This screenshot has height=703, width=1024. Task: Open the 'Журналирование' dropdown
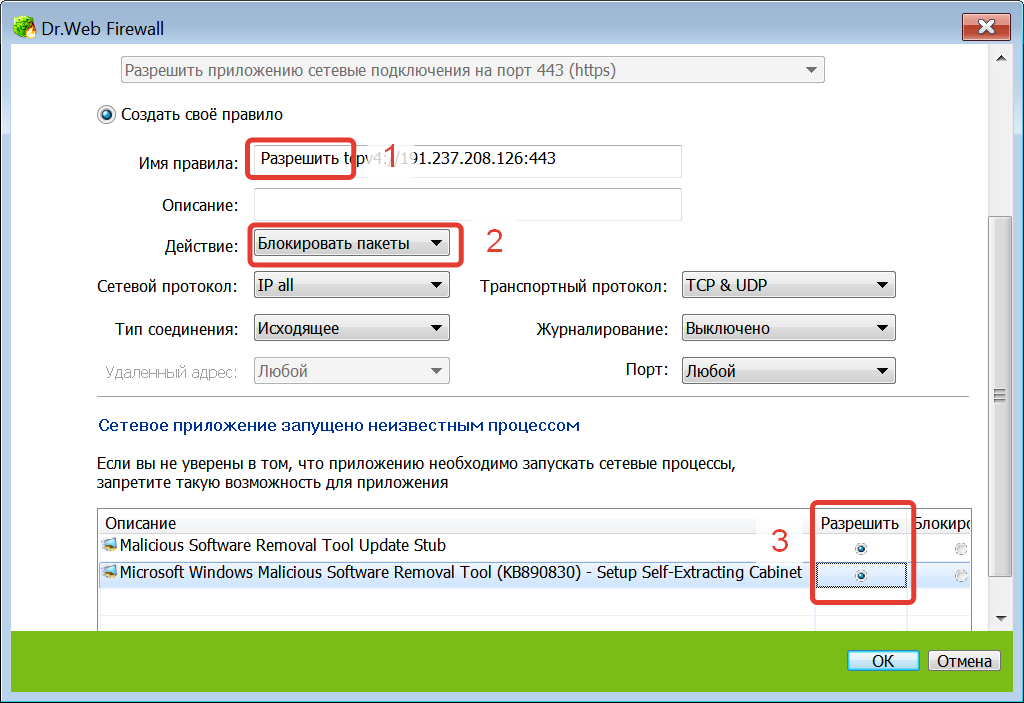pos(788,328)
